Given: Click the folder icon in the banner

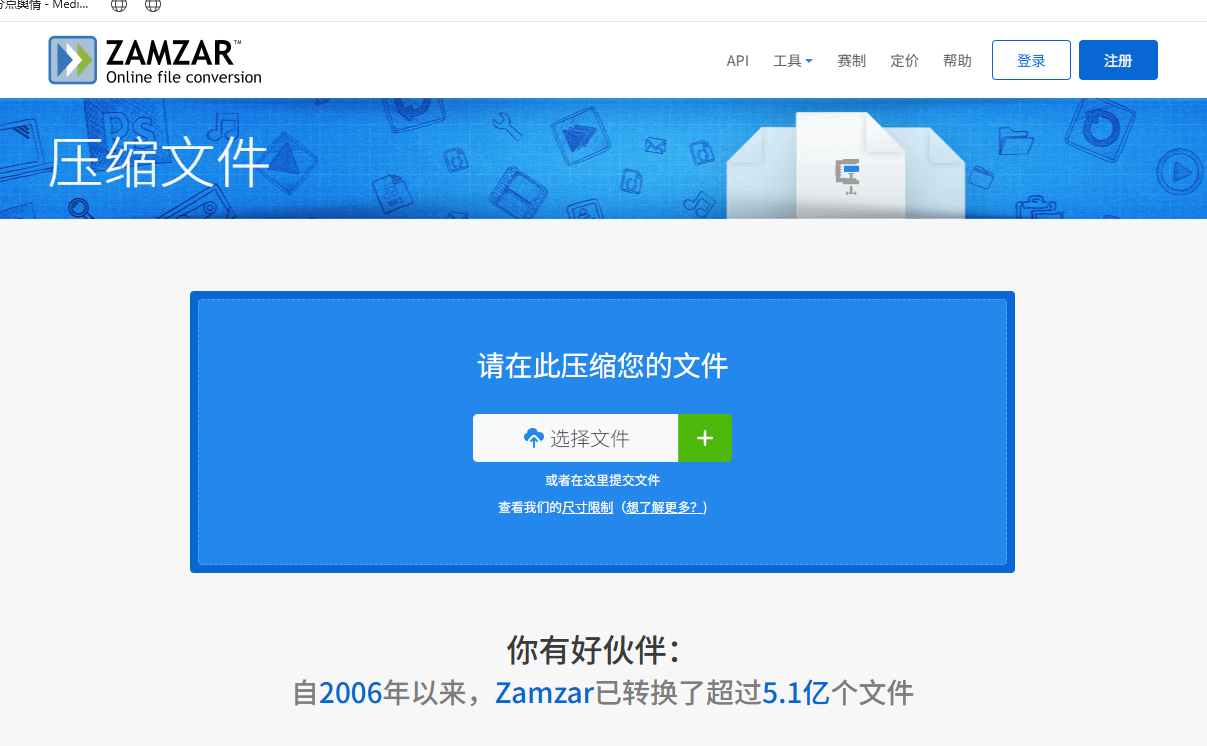Looking at the screenshot, I should click(x=1015, y=141).
